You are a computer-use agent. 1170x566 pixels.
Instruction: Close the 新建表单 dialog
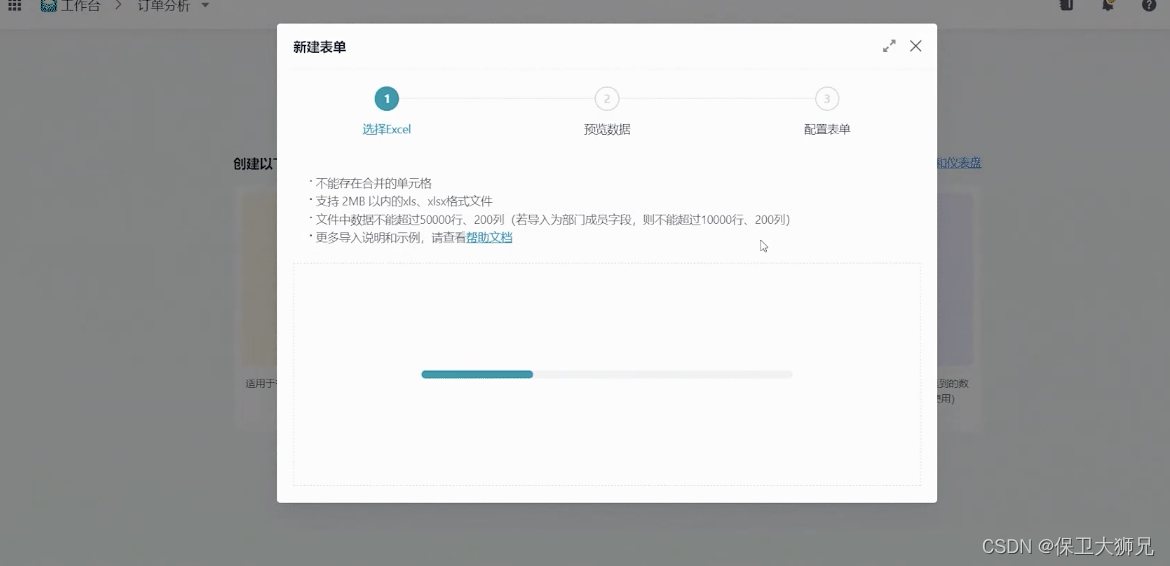click(x=916, y=46)
